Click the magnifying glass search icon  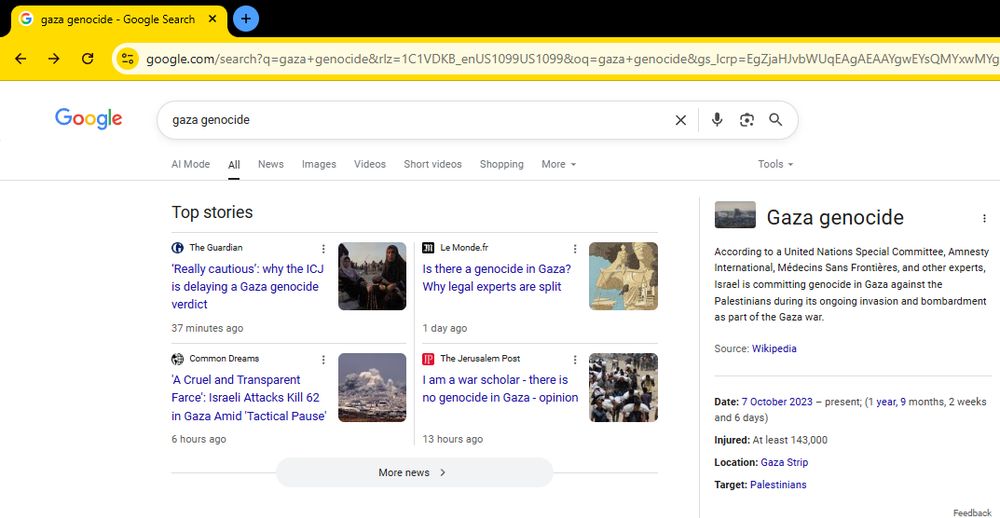[776, 119]
